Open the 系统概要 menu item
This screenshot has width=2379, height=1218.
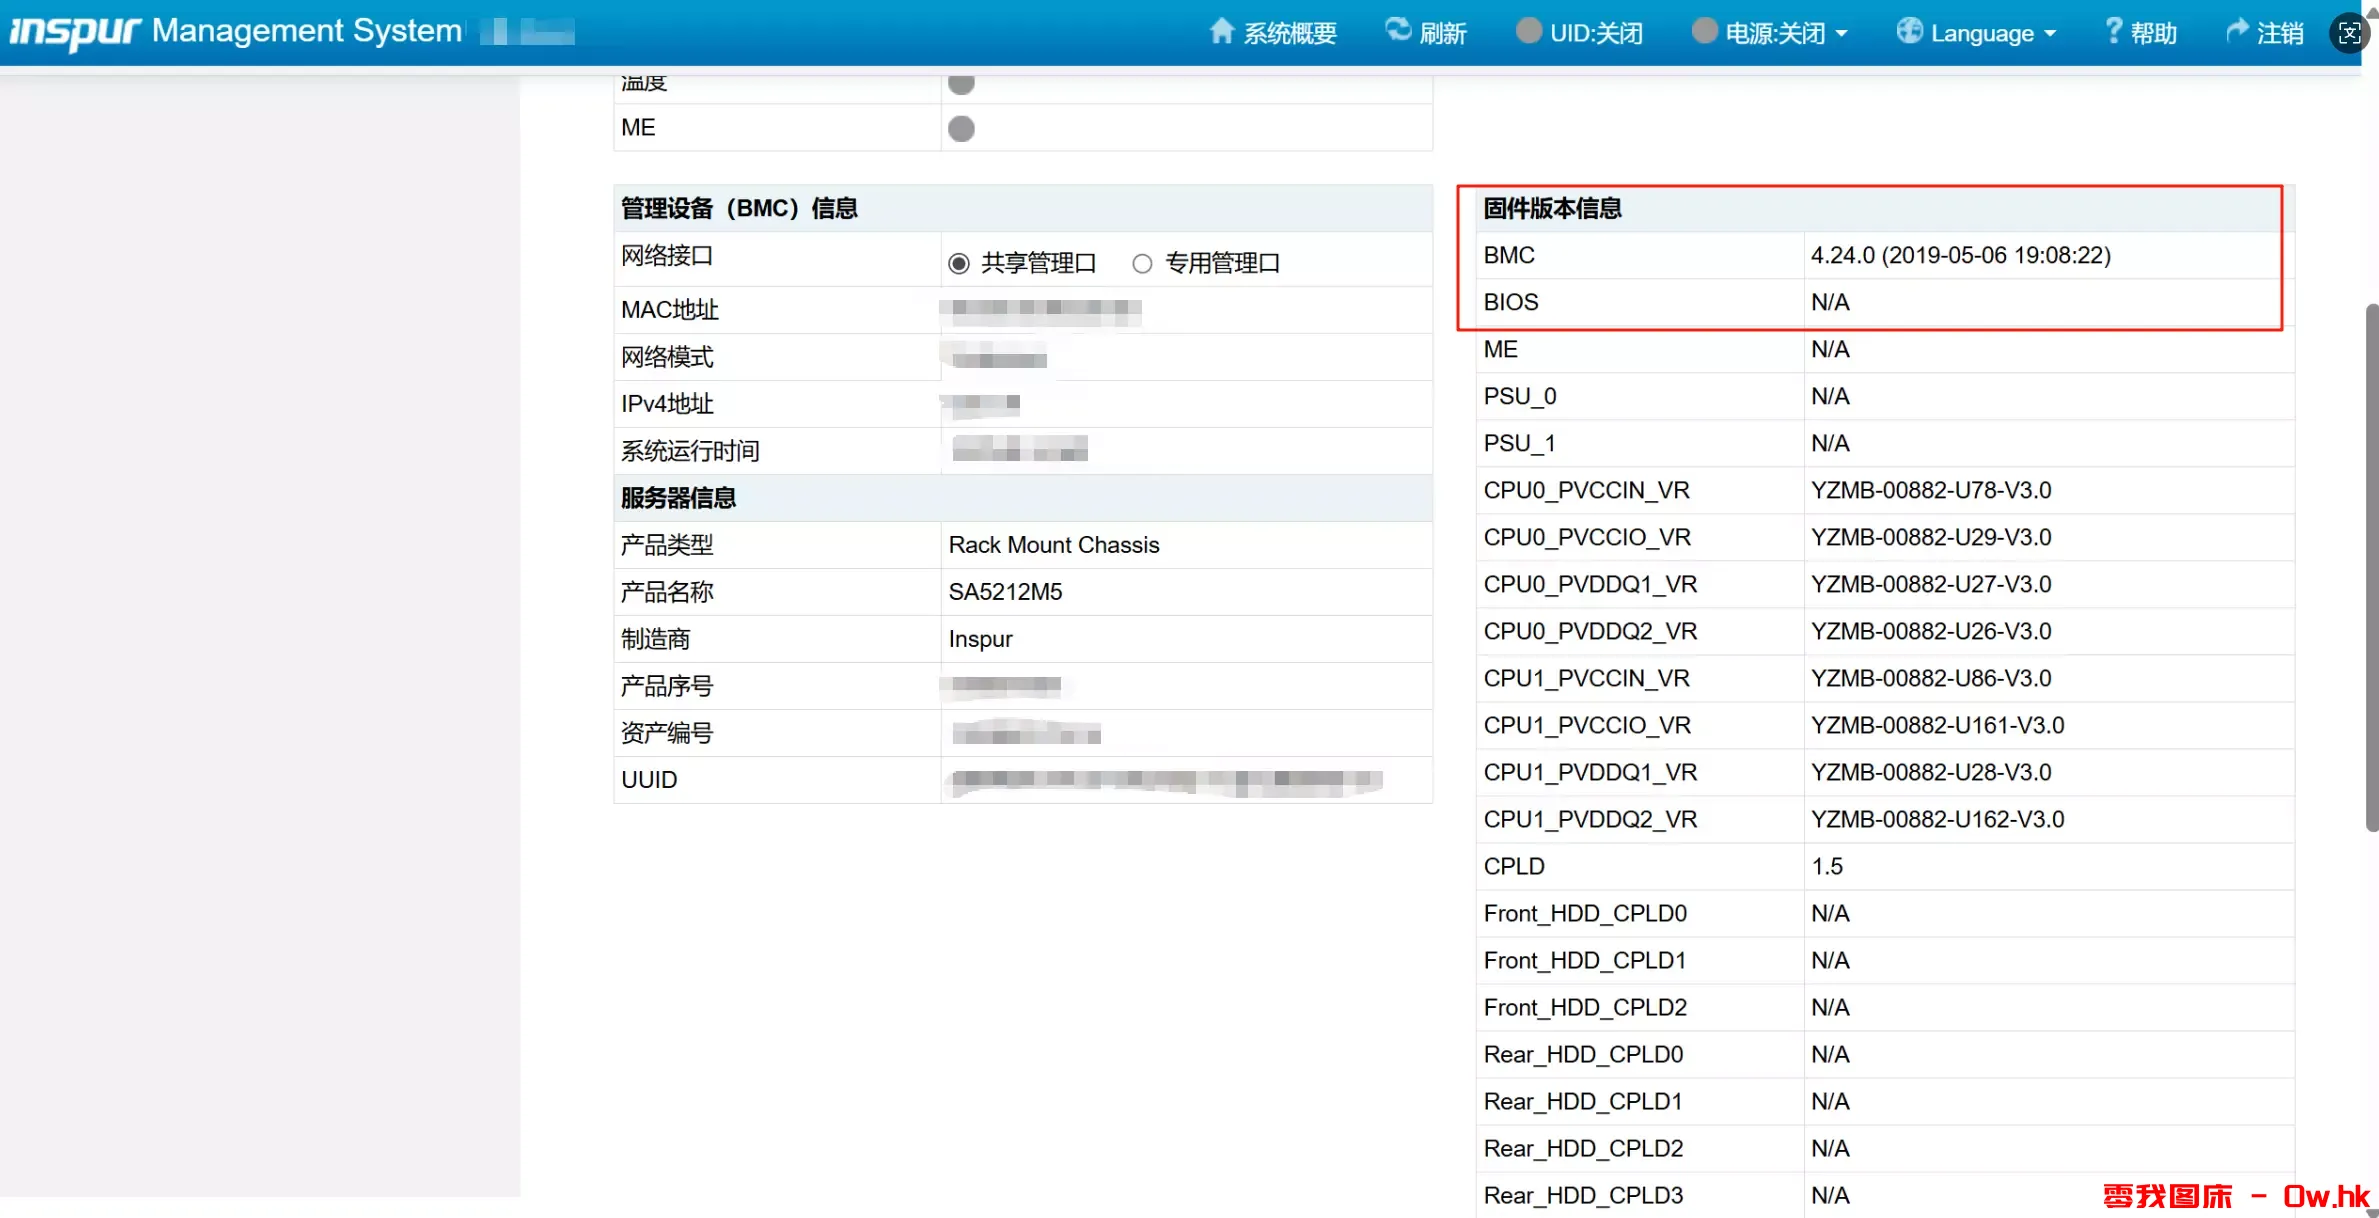click(1290, 33)
